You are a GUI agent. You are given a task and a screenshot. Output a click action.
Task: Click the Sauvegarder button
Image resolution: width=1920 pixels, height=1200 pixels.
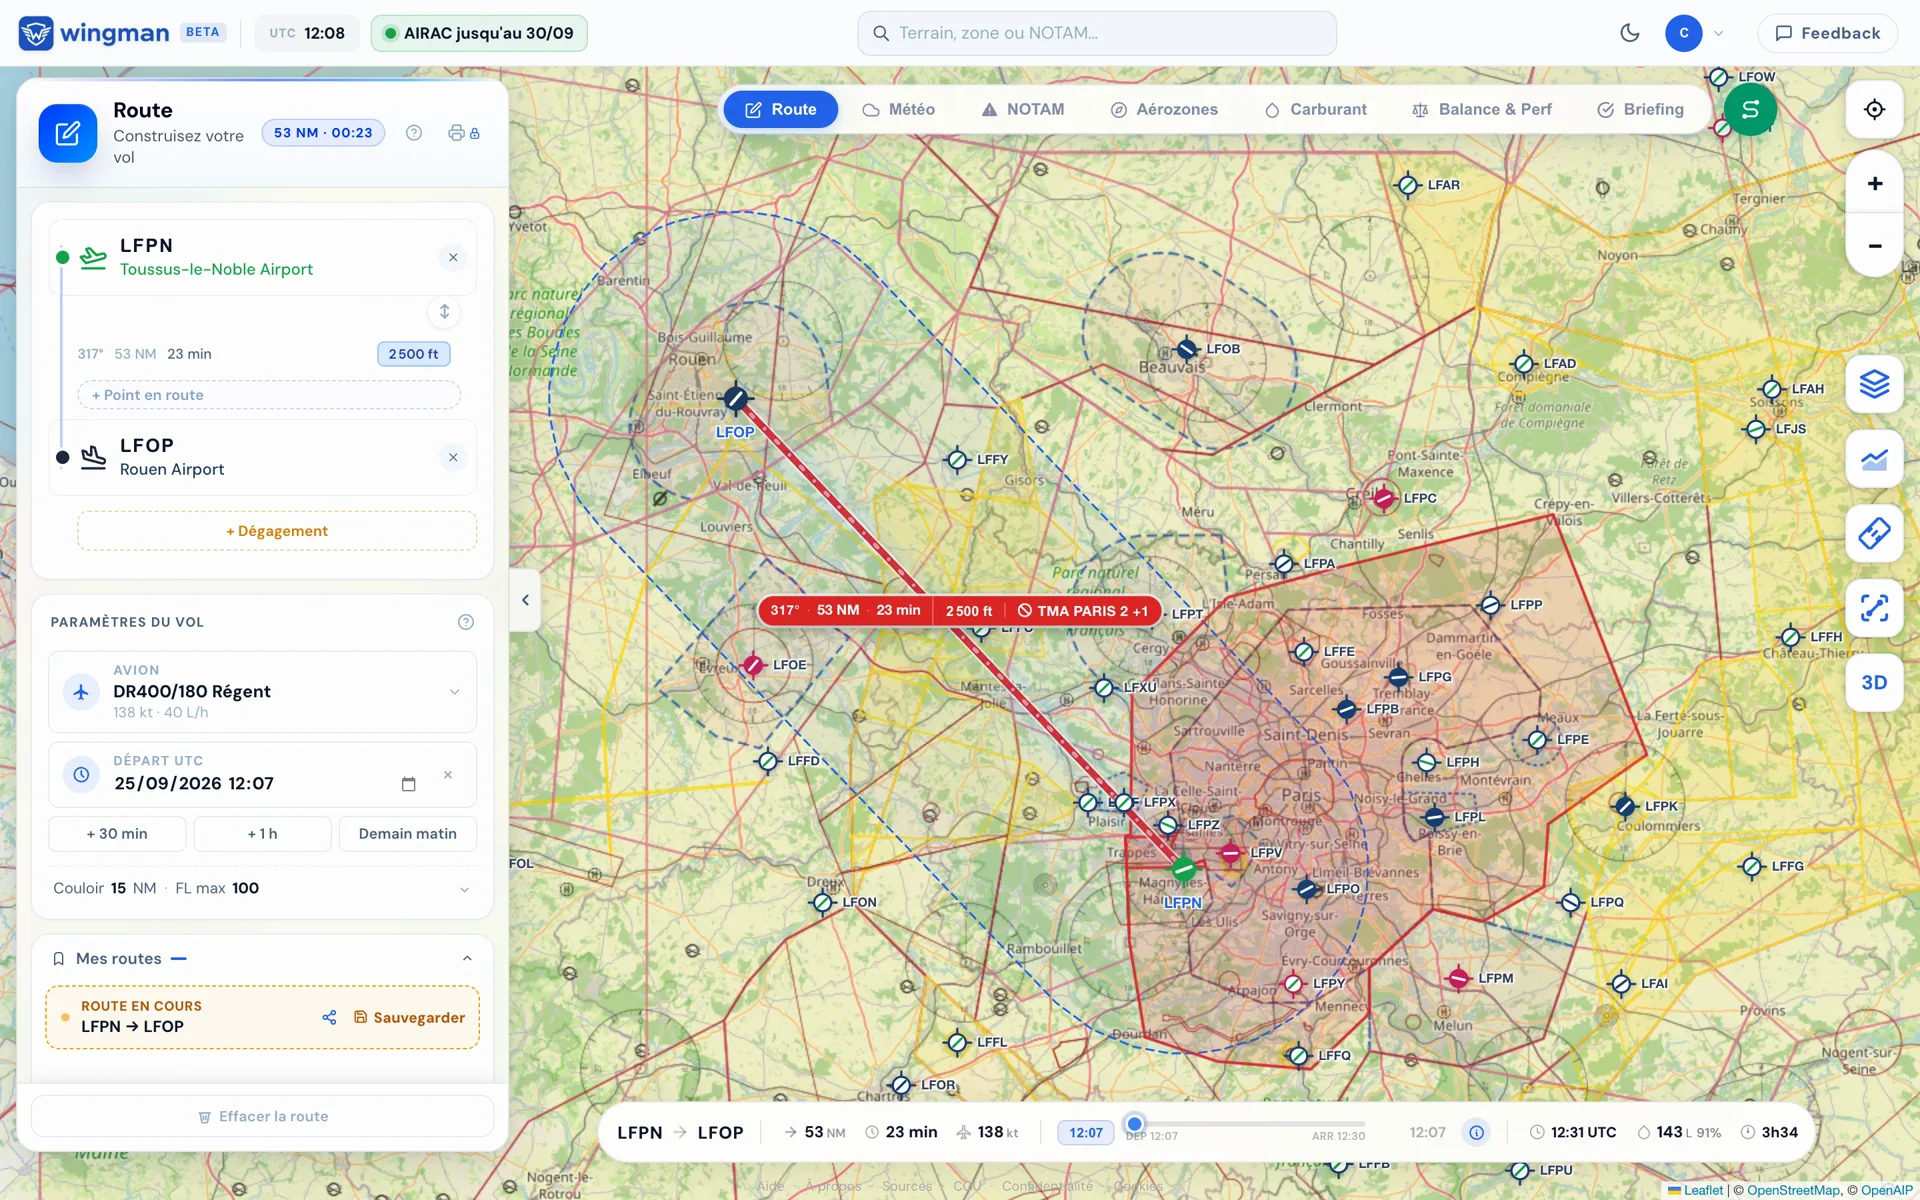(409, 1017)
